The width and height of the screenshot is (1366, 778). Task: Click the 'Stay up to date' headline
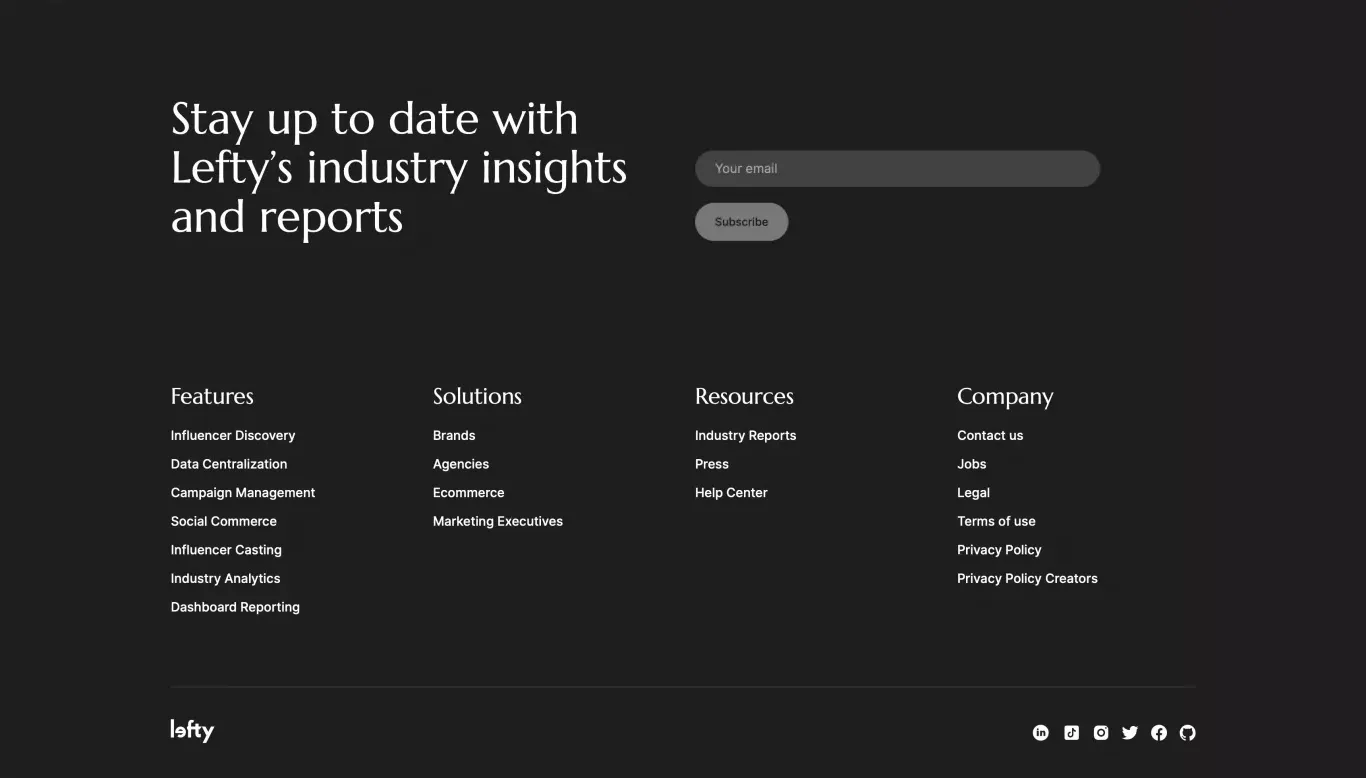click(x=399, y=168)
